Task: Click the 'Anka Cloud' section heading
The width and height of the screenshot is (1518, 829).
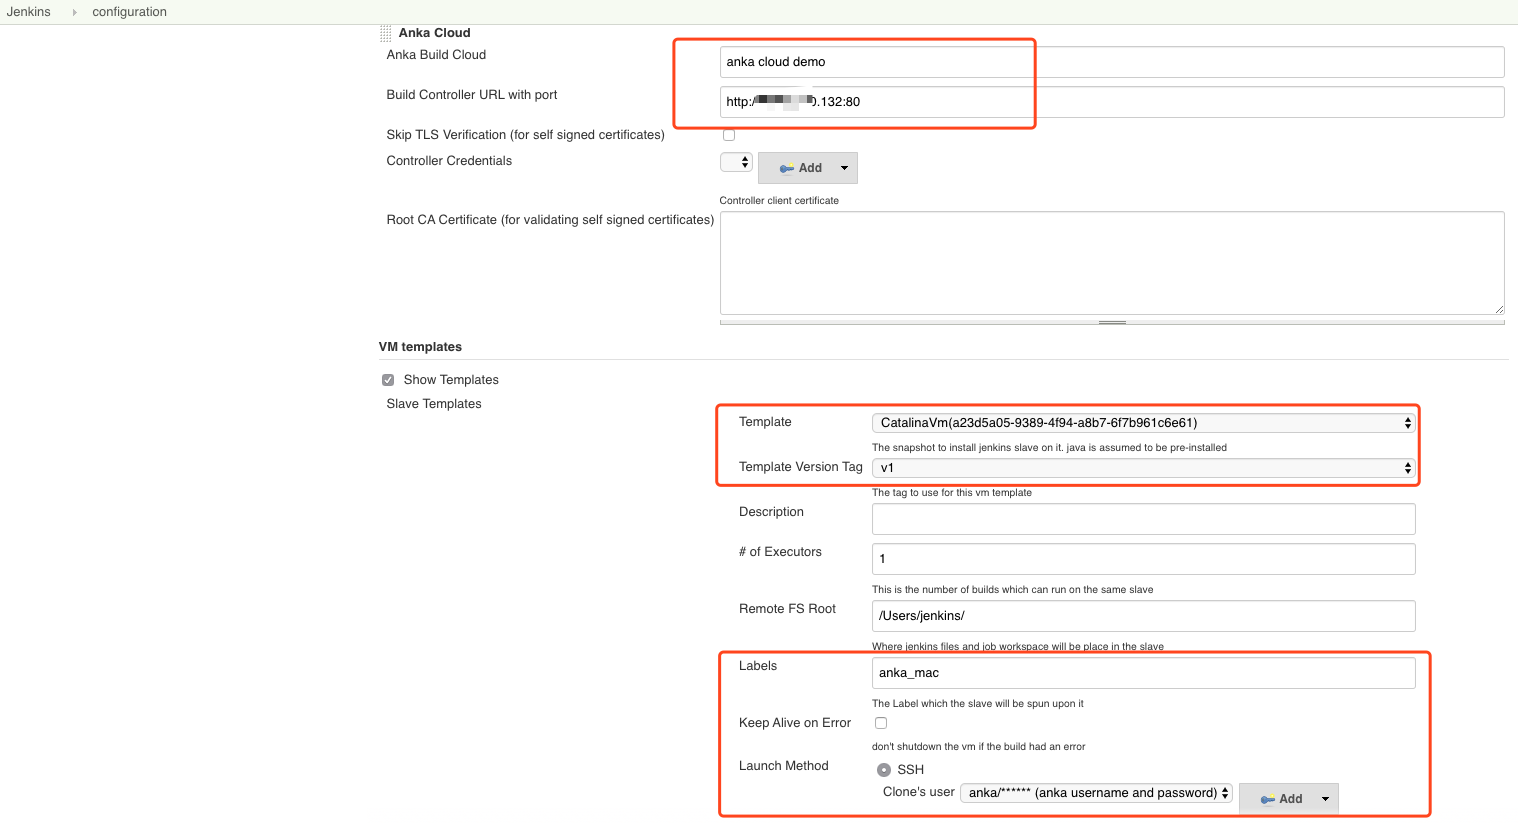Action: coord(434,33)
